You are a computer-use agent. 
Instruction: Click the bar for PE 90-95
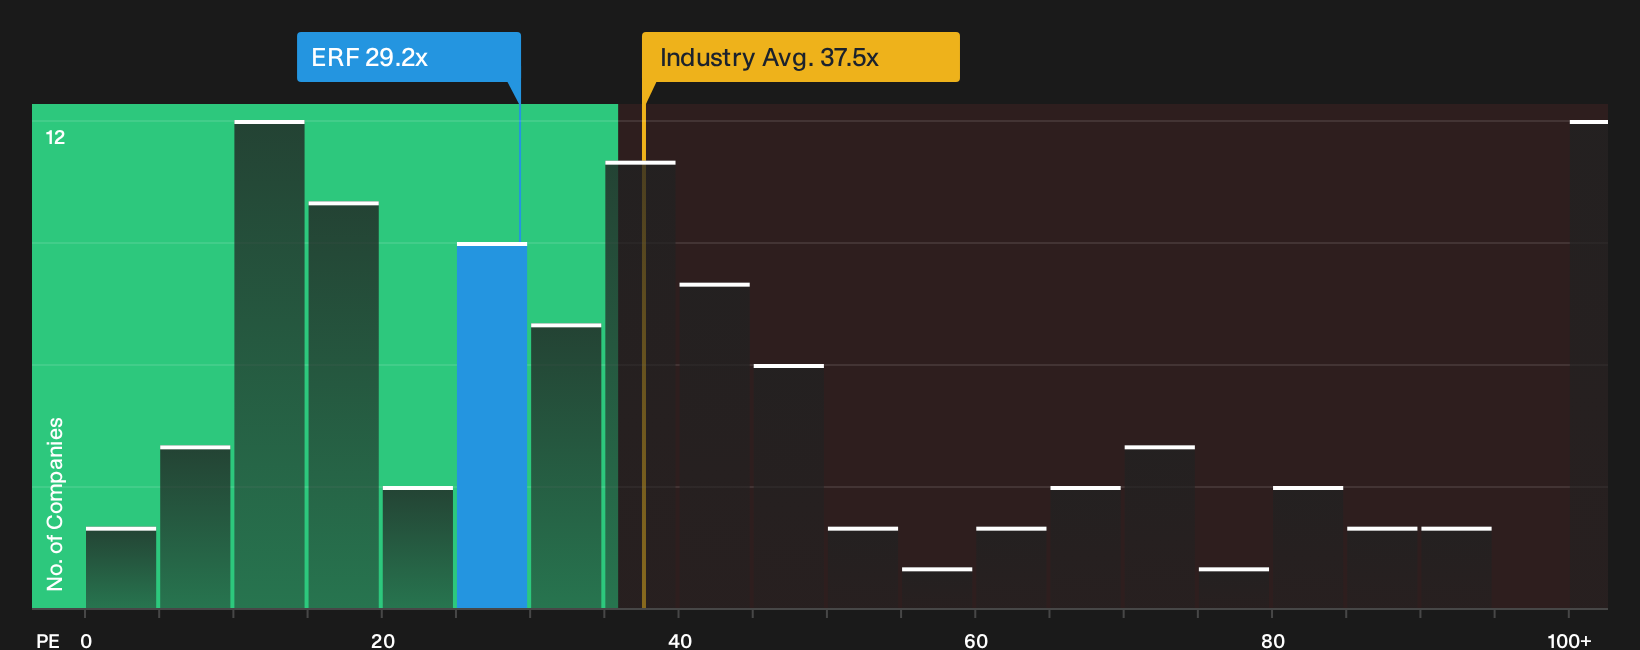pos(1456,567)
